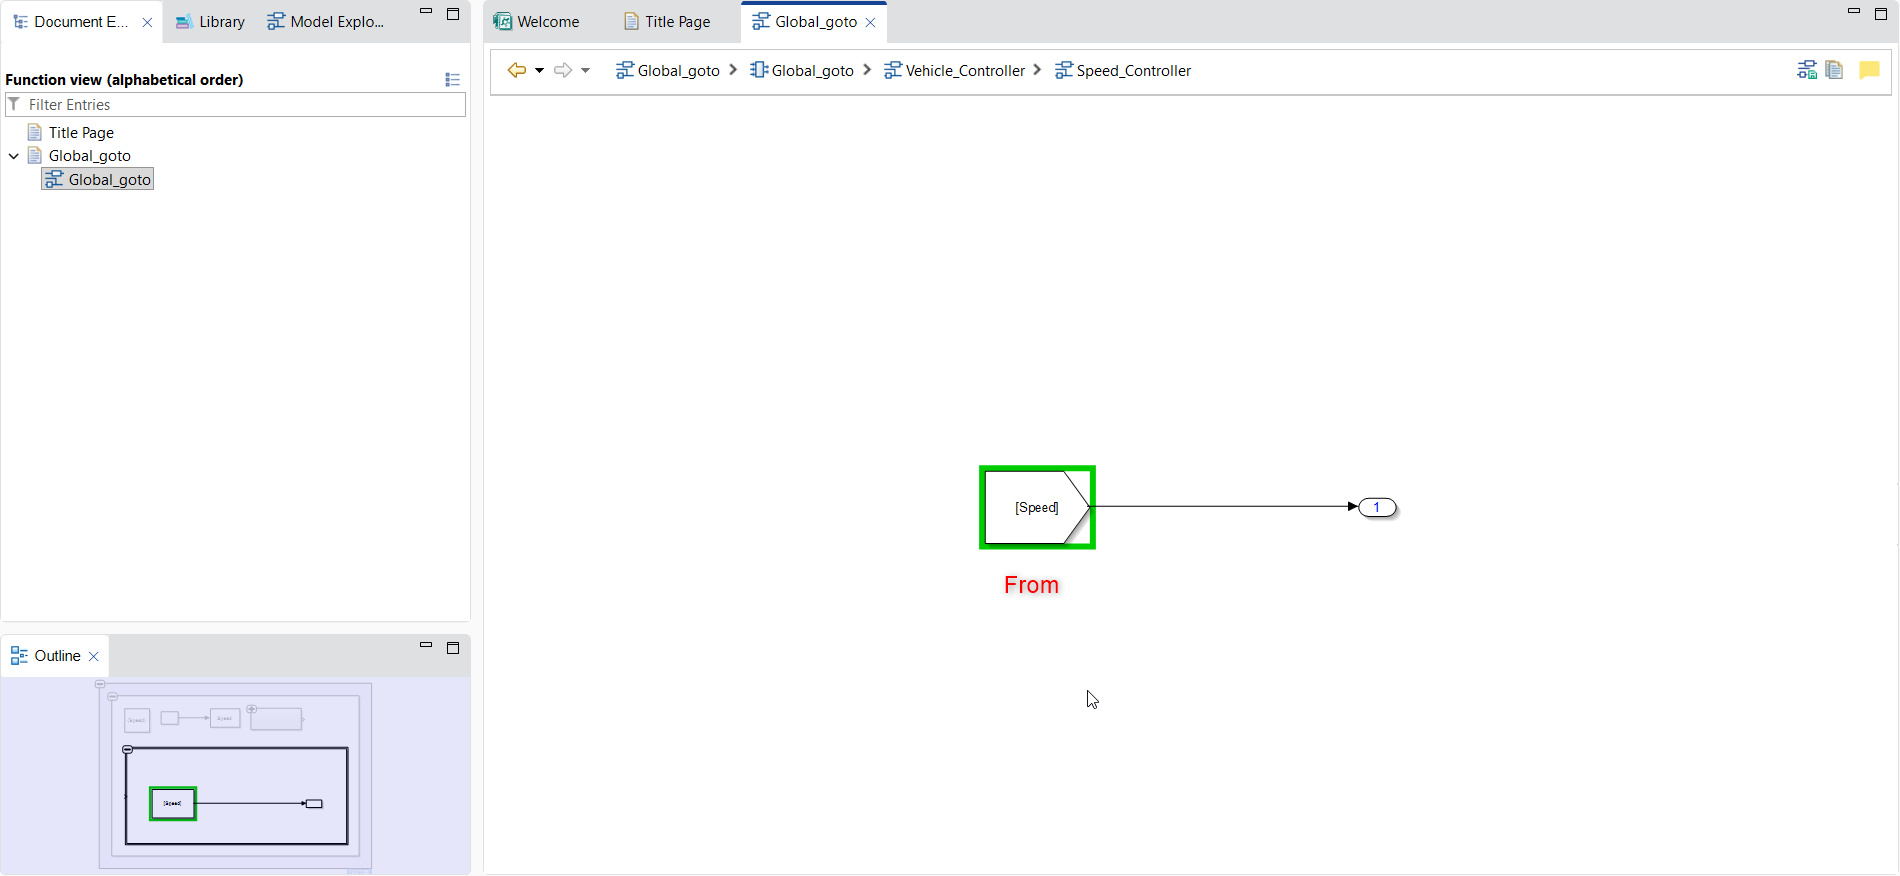Switch to the Document Explorer tab
Viewport: 1900px width, 876px height.
pyautogui.click(x=80, y=22)
